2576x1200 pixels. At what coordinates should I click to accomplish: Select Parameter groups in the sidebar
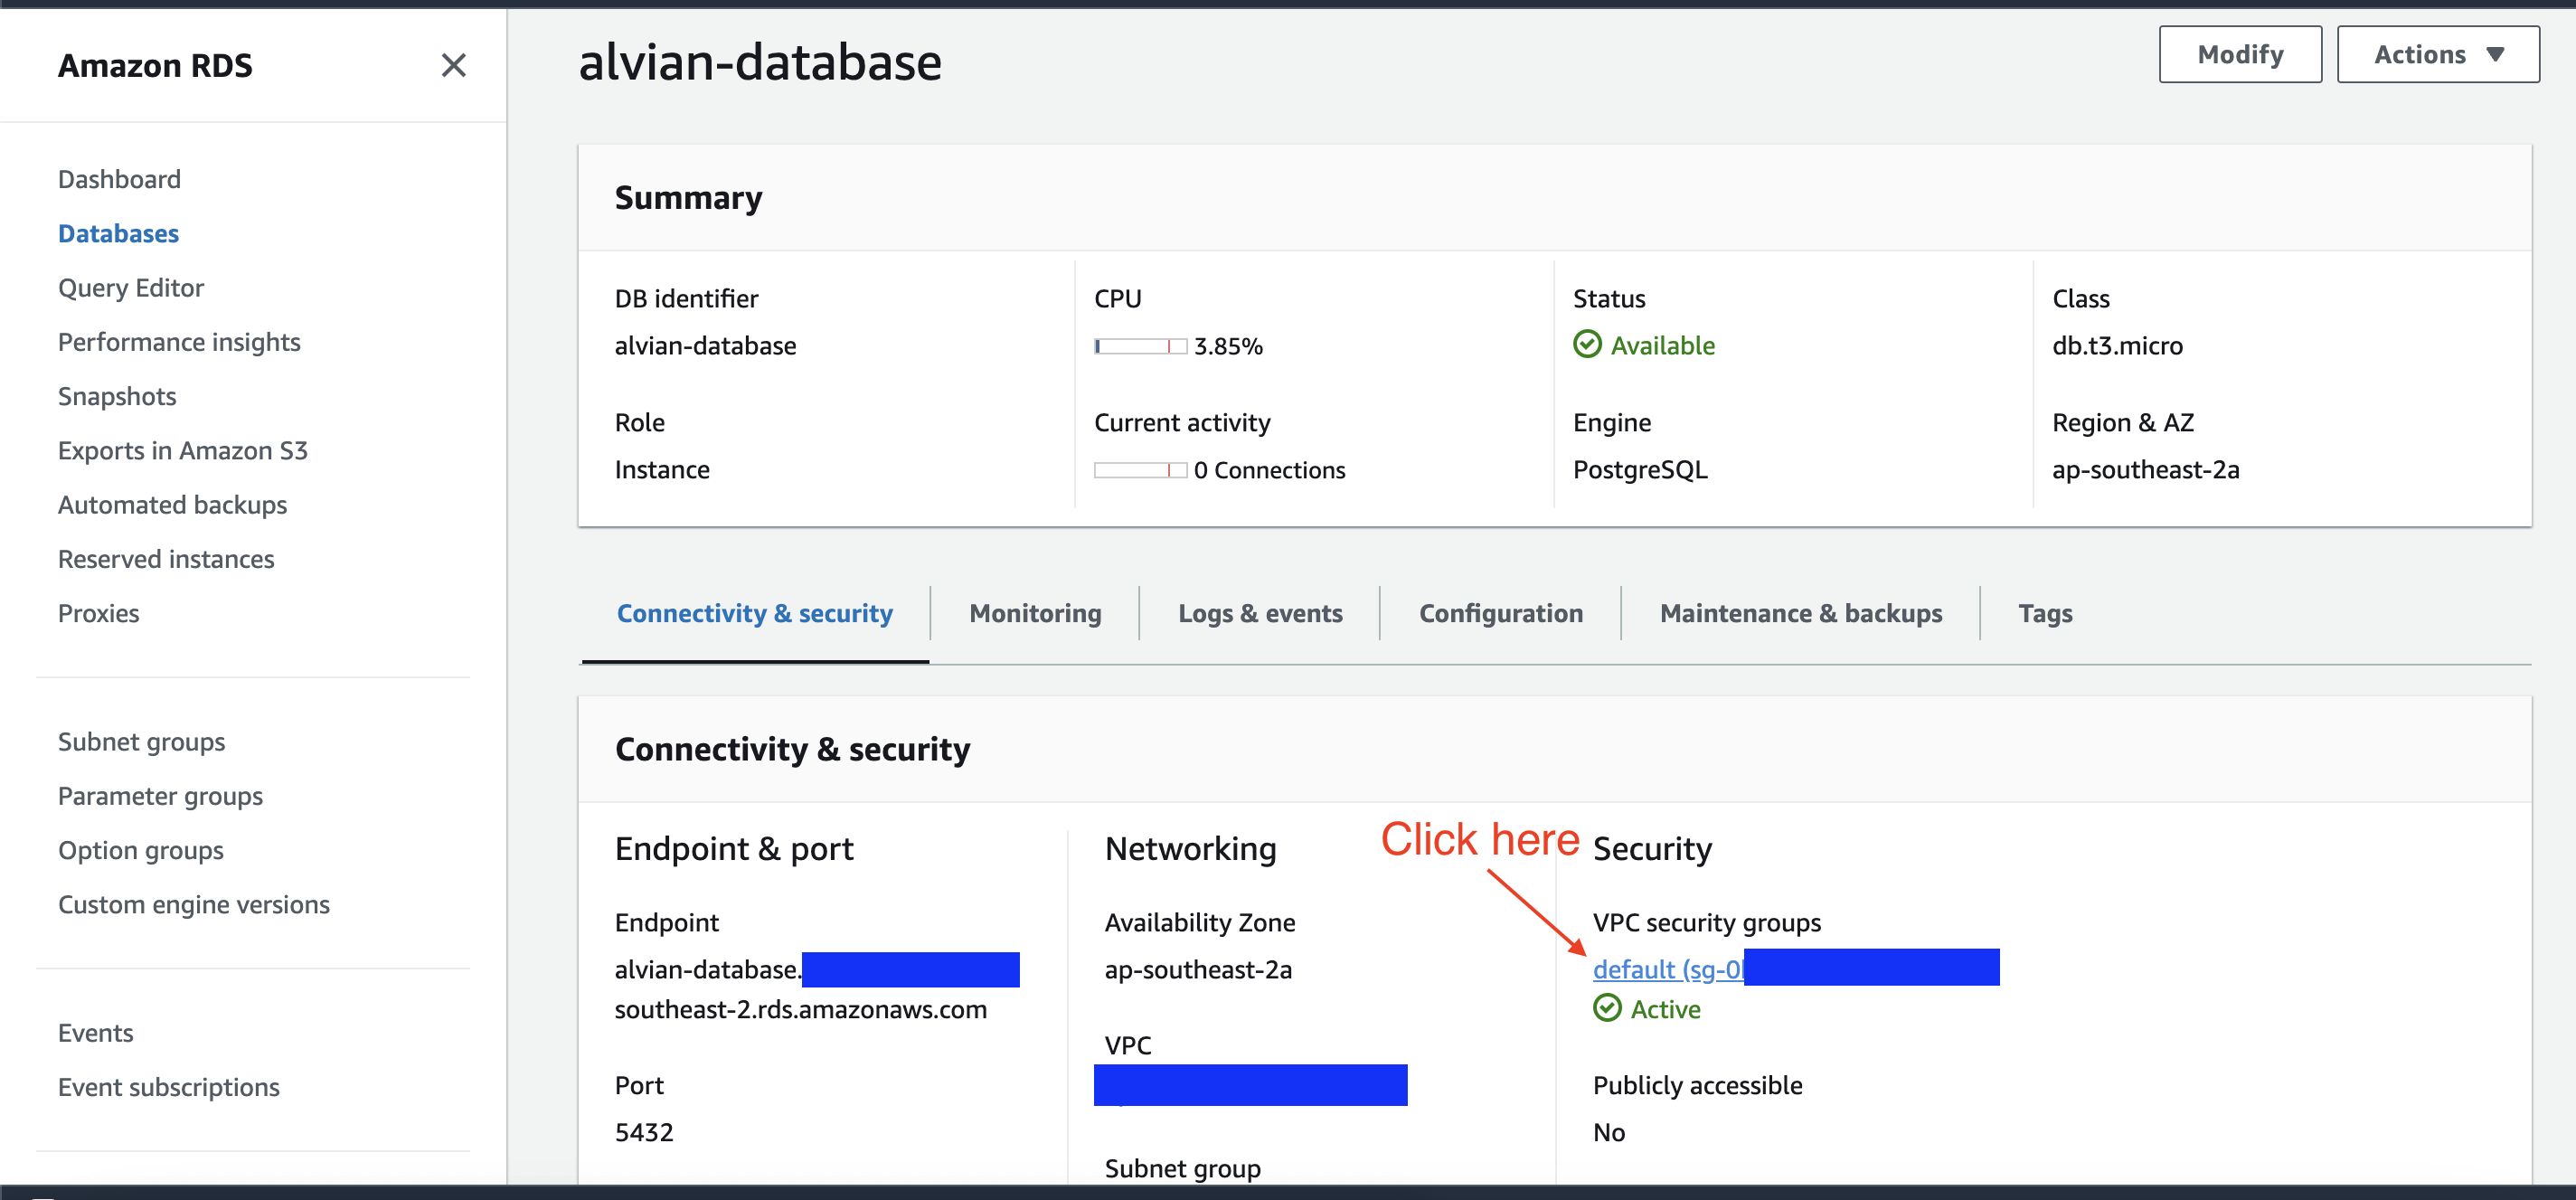160,795
